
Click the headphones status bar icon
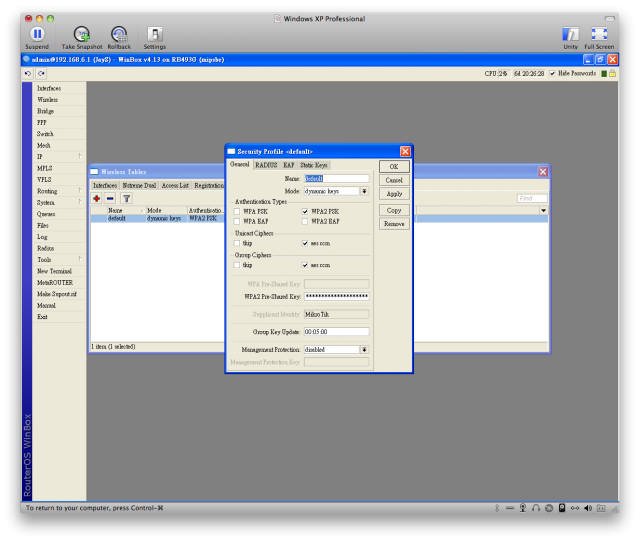(x=536, y=508)
